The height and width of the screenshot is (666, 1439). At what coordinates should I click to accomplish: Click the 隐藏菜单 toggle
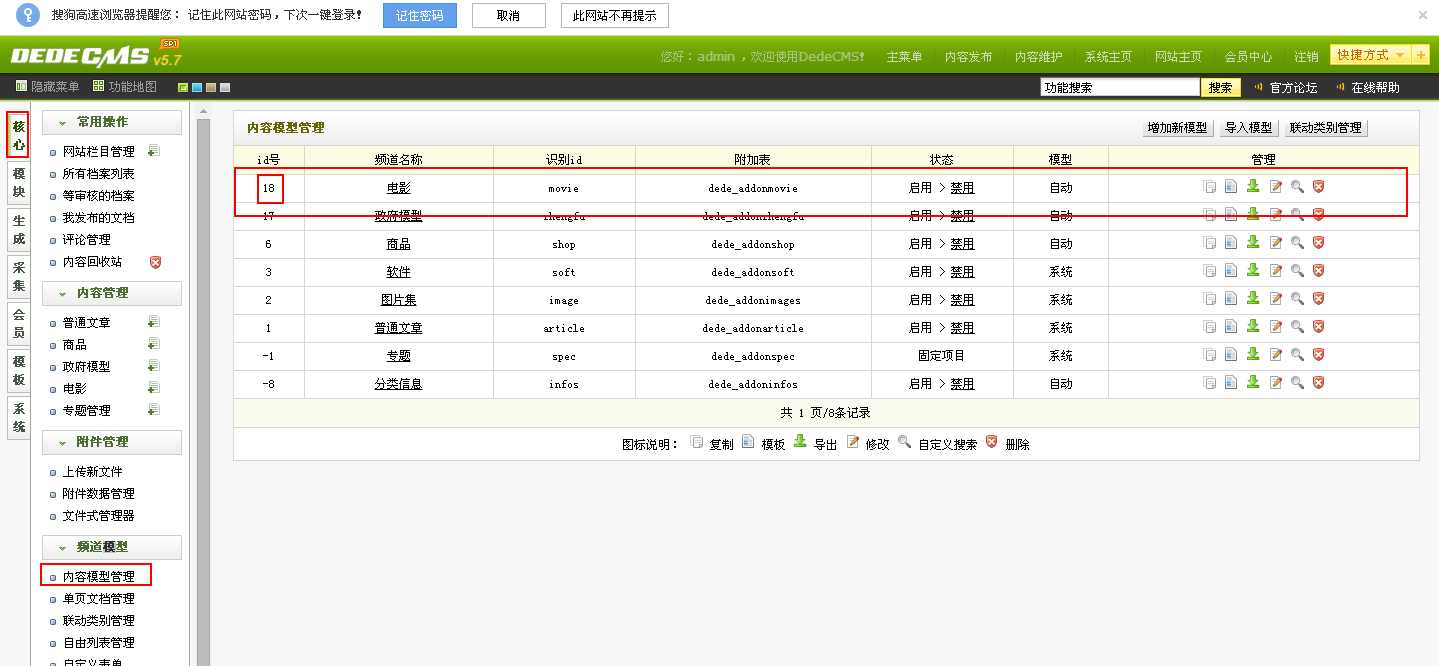(x=47, y=87)
